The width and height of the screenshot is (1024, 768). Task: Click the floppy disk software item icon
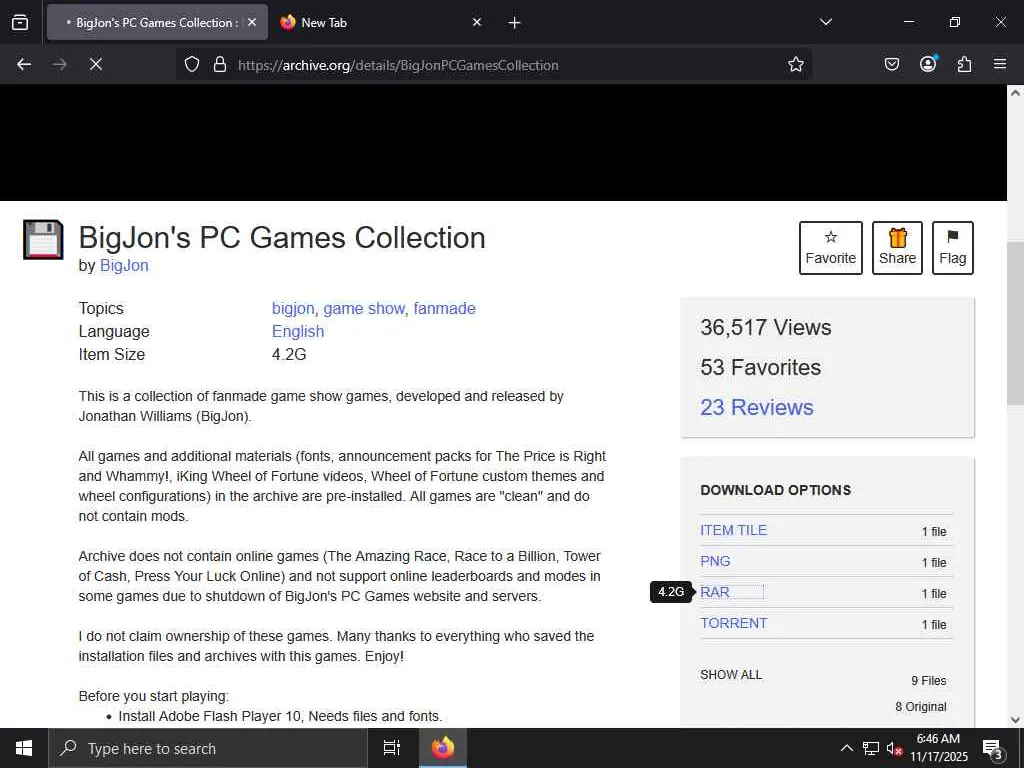(43, 240)
